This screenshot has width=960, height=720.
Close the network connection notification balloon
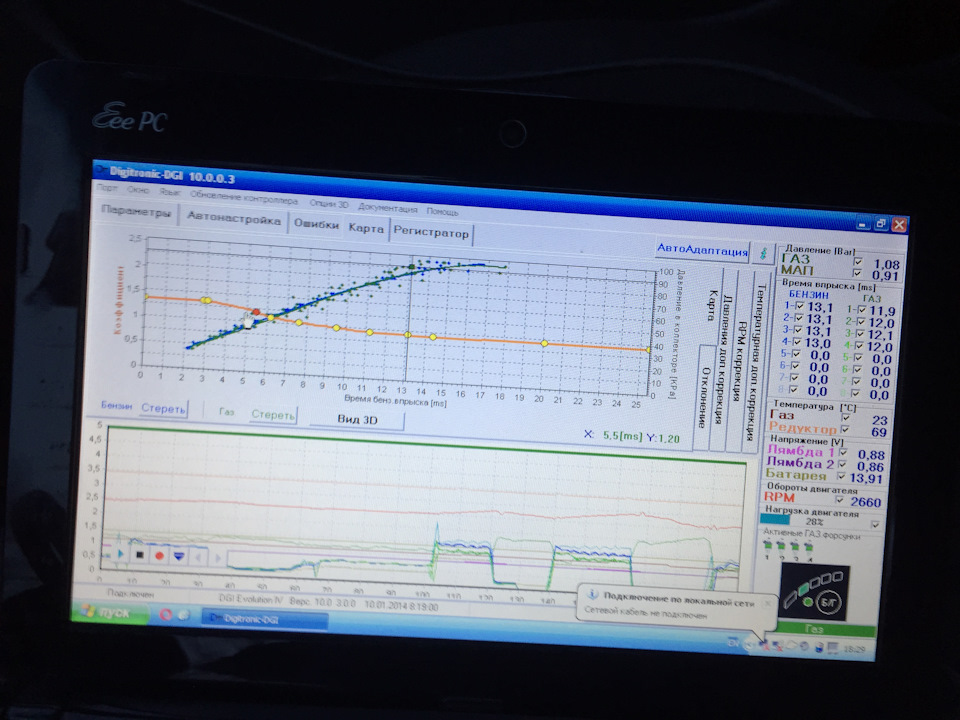[766, 603]
